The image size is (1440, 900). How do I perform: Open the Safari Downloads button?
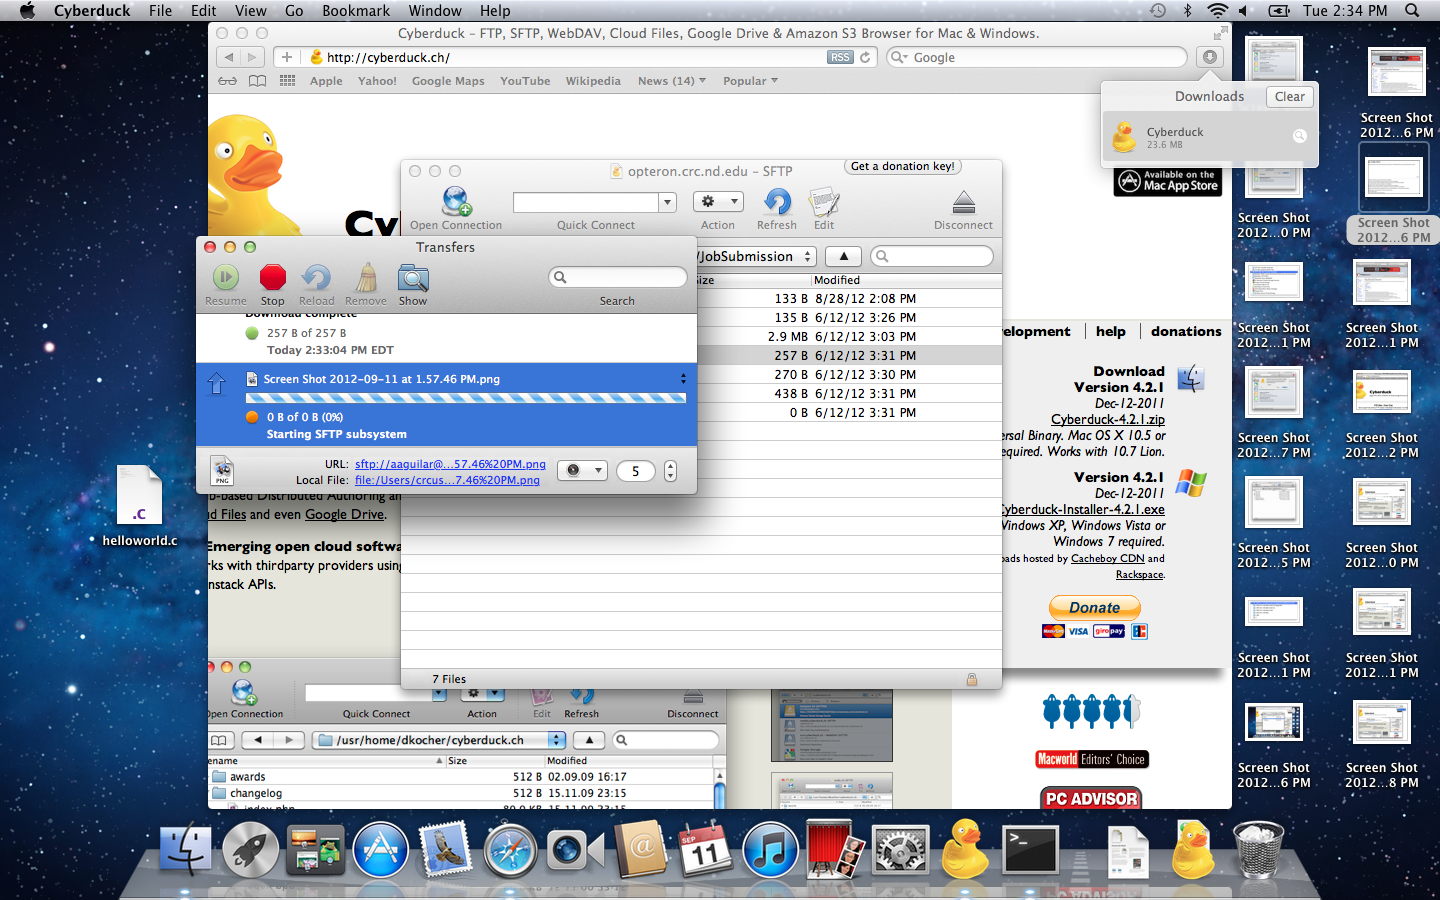[x=1209, y=57]
